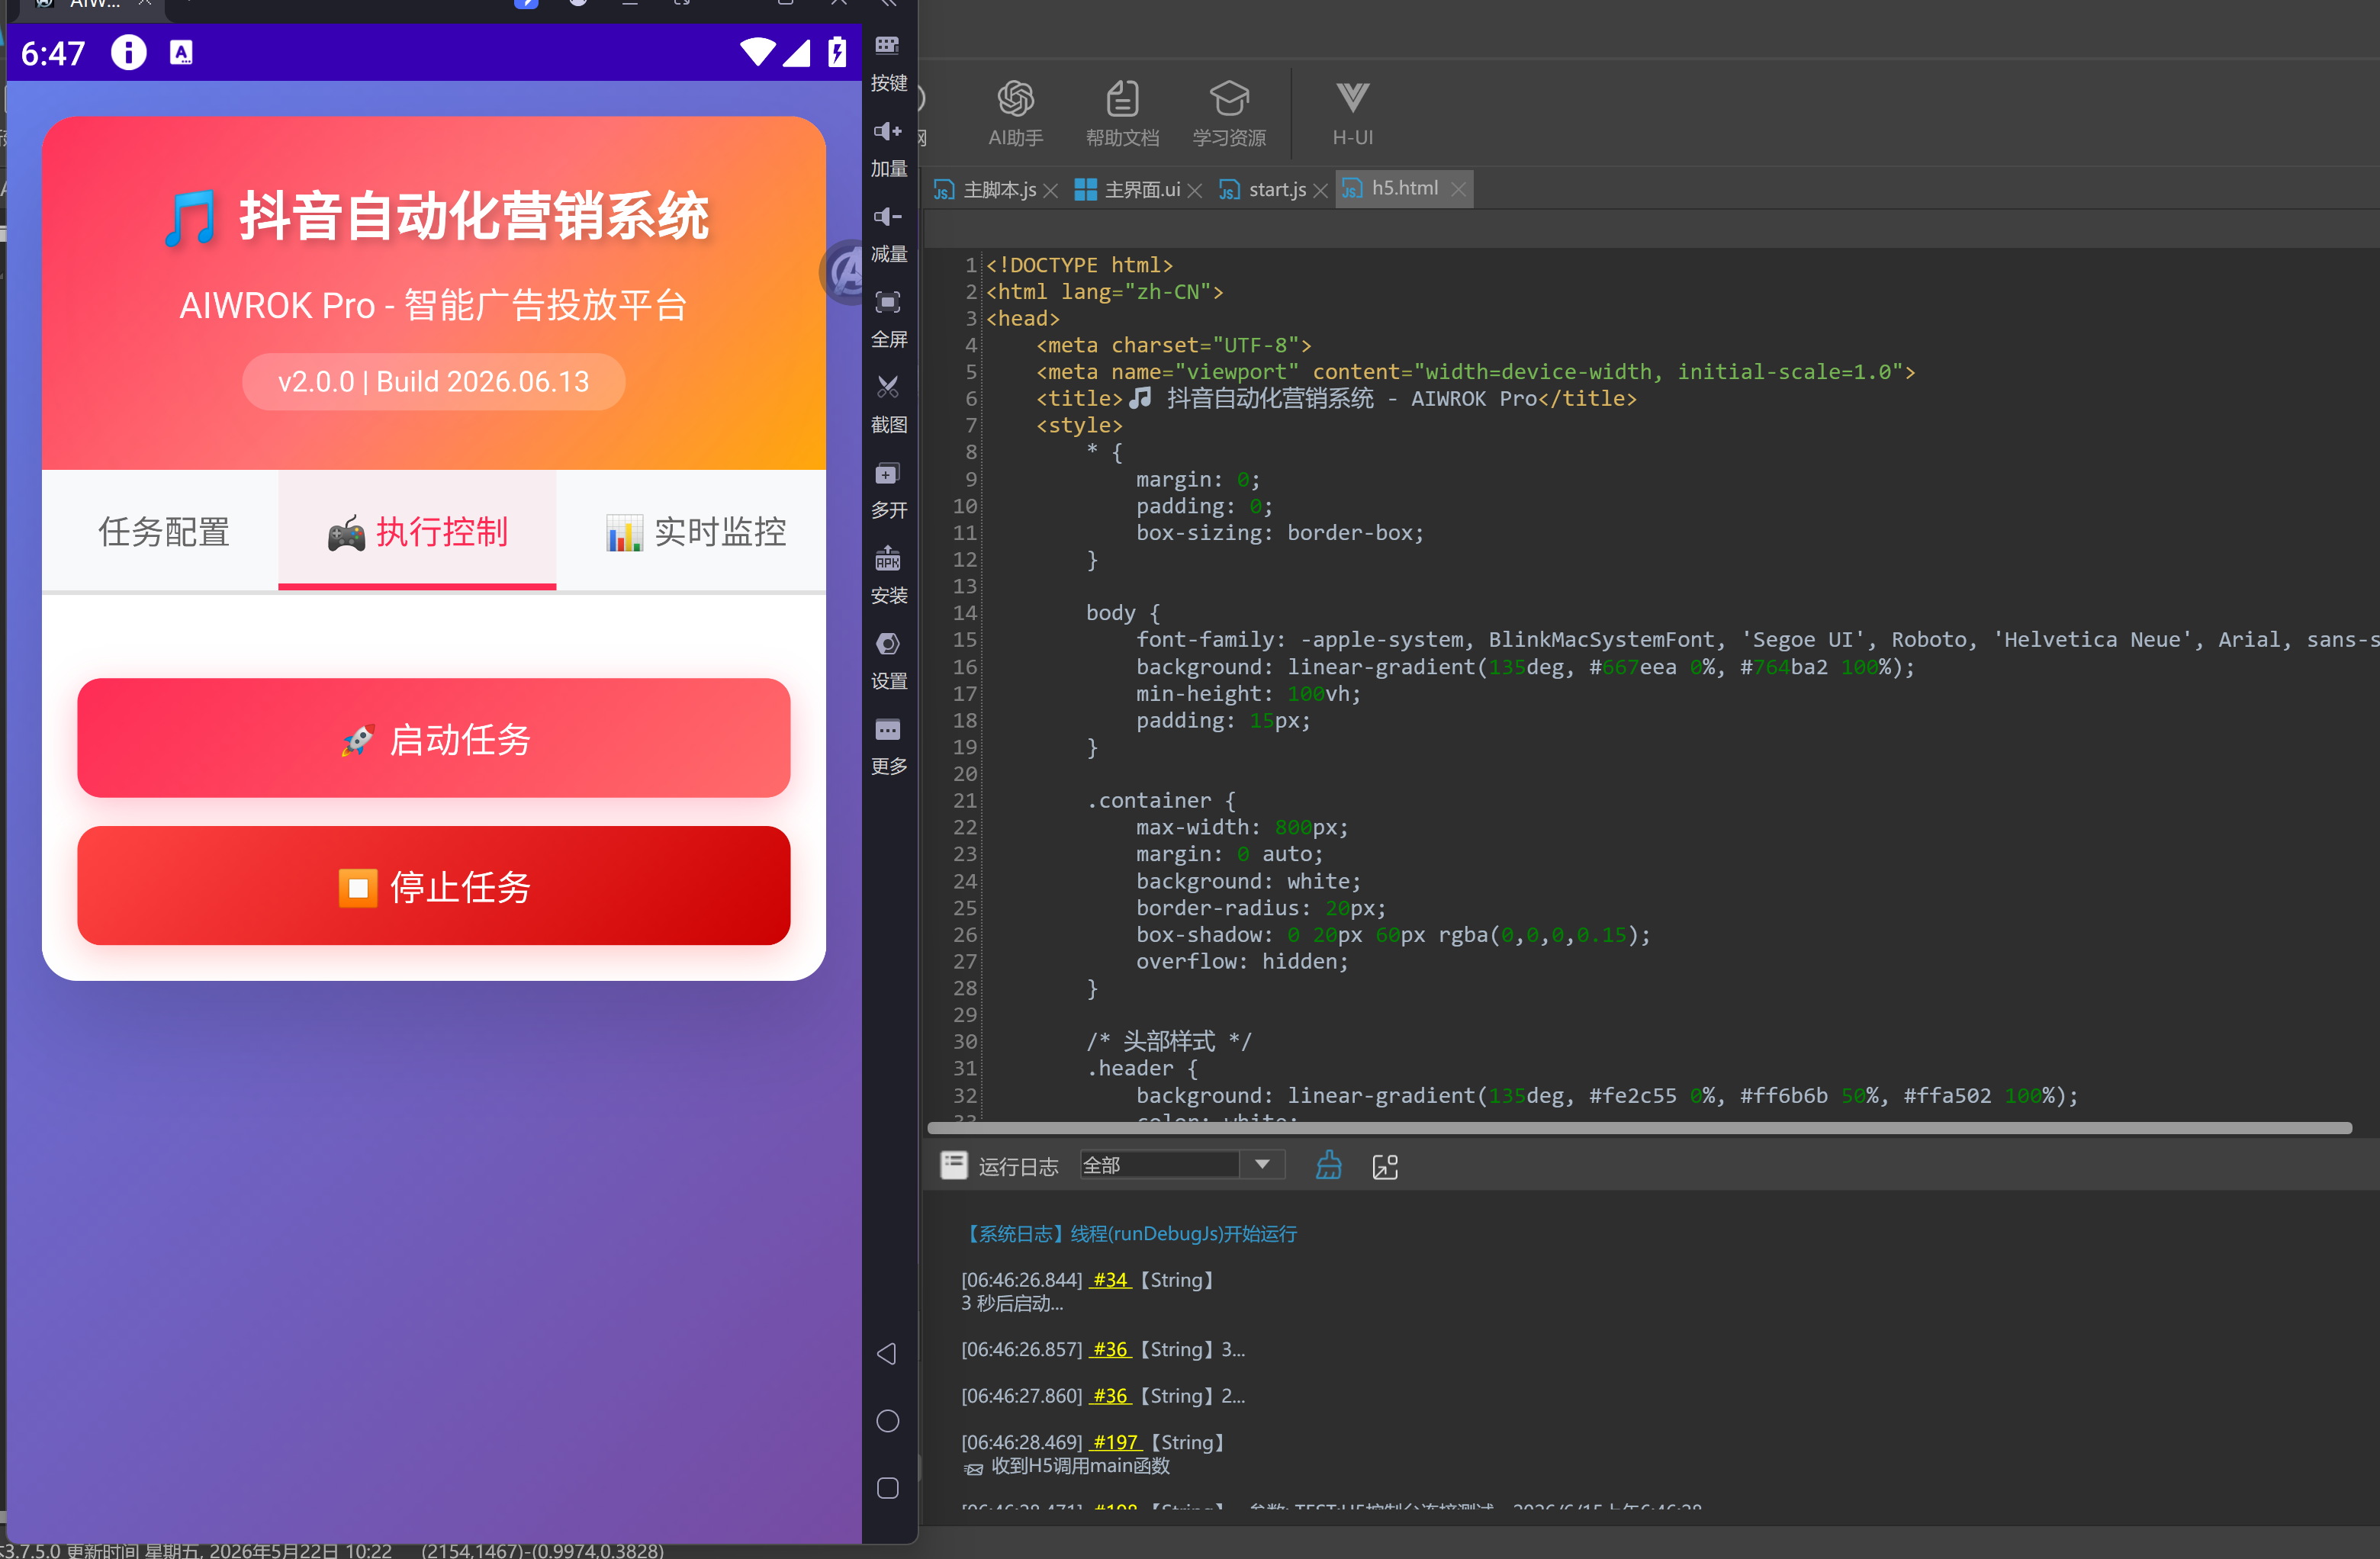Open 帮助文档 help documentation
The image size is (2380, 1559).
pos(1122,113)
